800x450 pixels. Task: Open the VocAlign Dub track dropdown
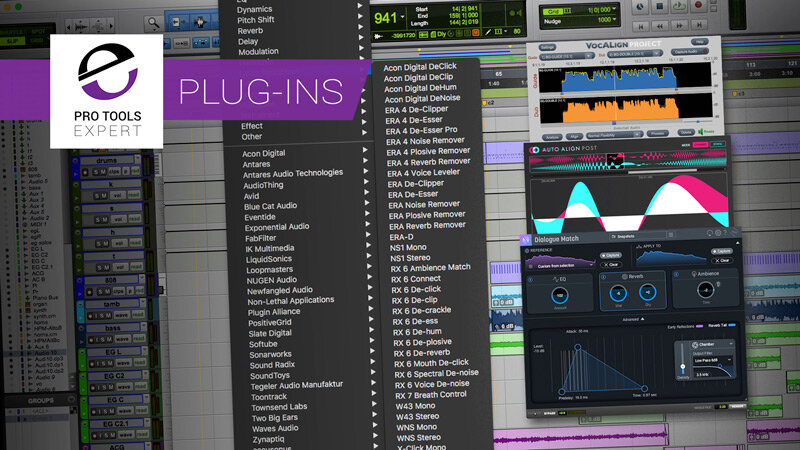coord(634,54)
